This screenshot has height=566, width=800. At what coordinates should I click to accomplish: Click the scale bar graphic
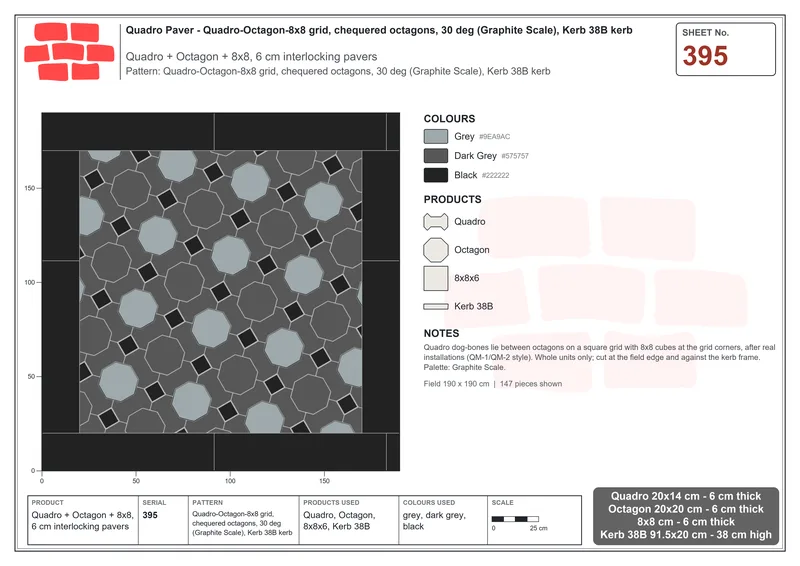(515, 519)
